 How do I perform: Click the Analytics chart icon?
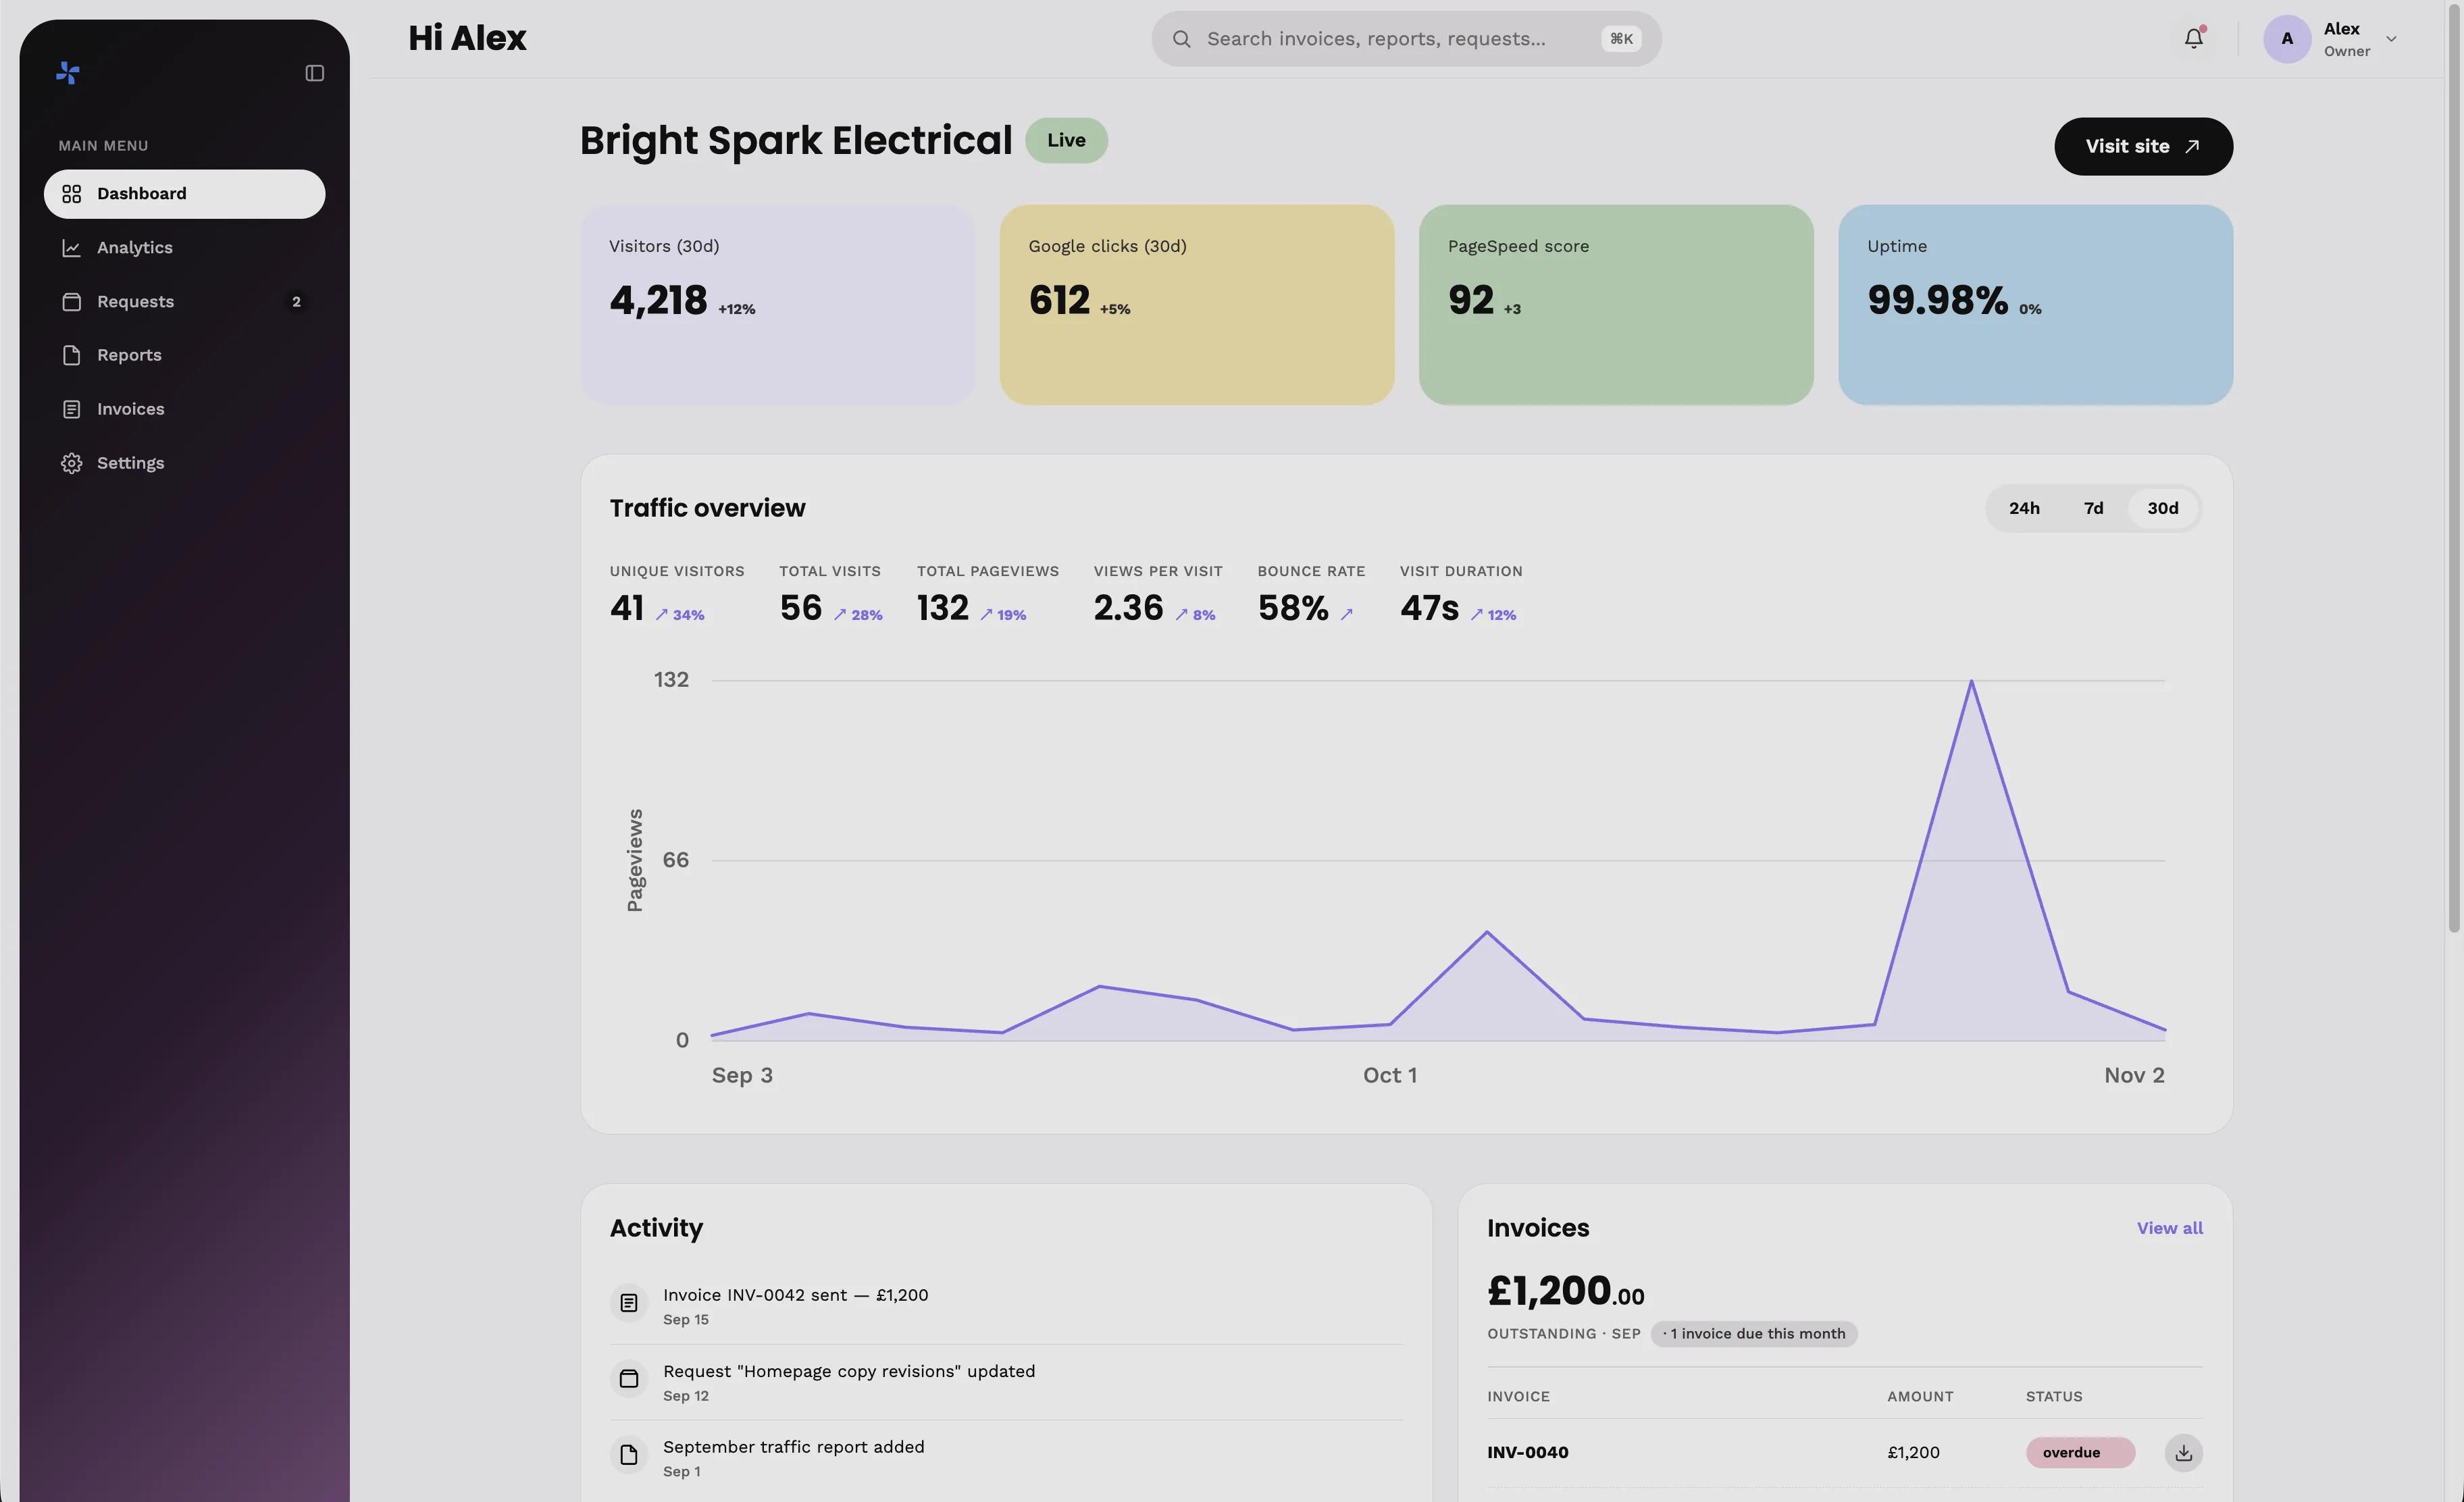[x=71, y=248]
